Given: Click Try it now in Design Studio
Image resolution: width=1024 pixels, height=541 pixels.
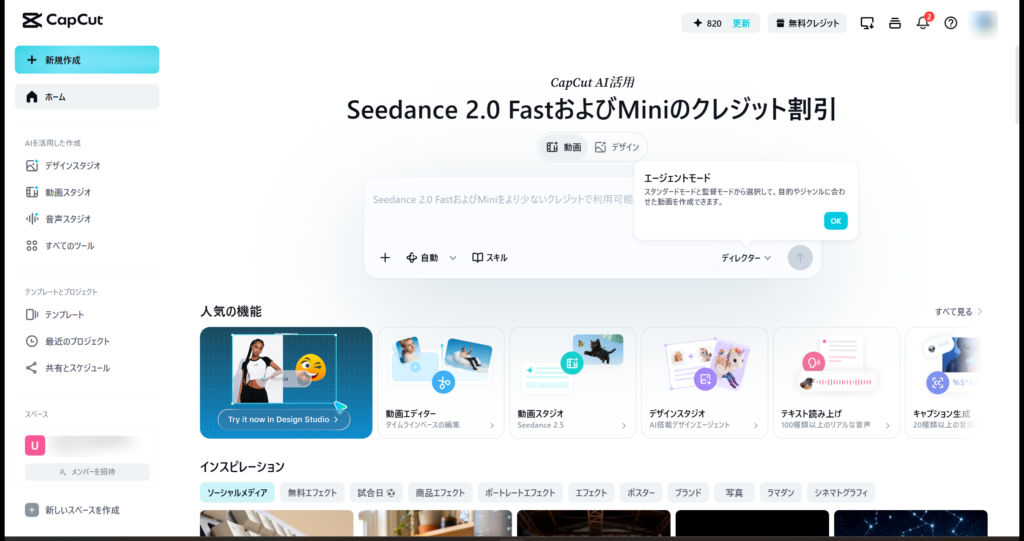Looking at the screenshot, I should click(283, 419).
